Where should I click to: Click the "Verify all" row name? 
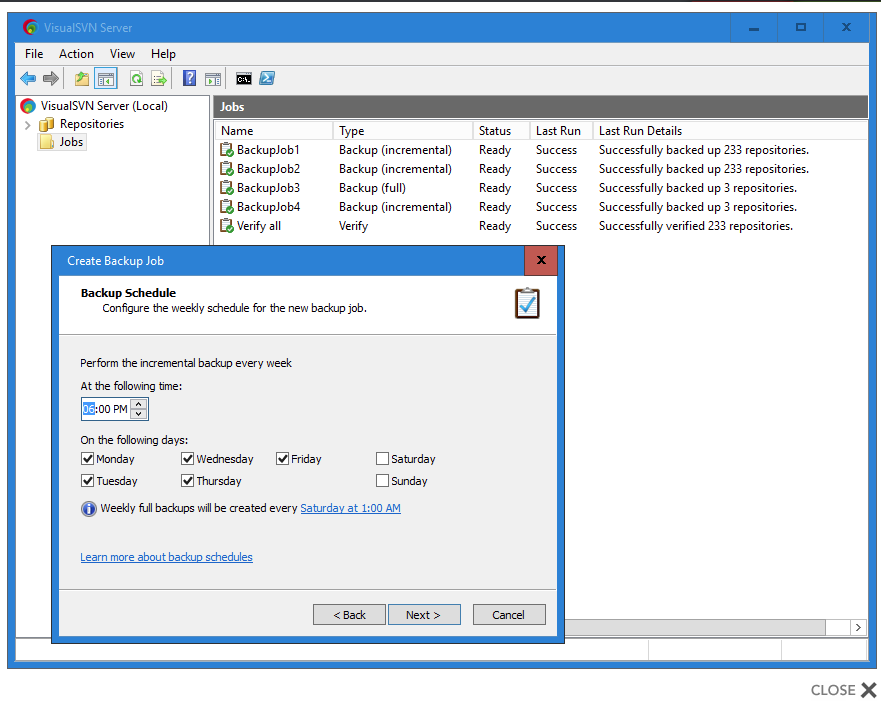point(259,226)
